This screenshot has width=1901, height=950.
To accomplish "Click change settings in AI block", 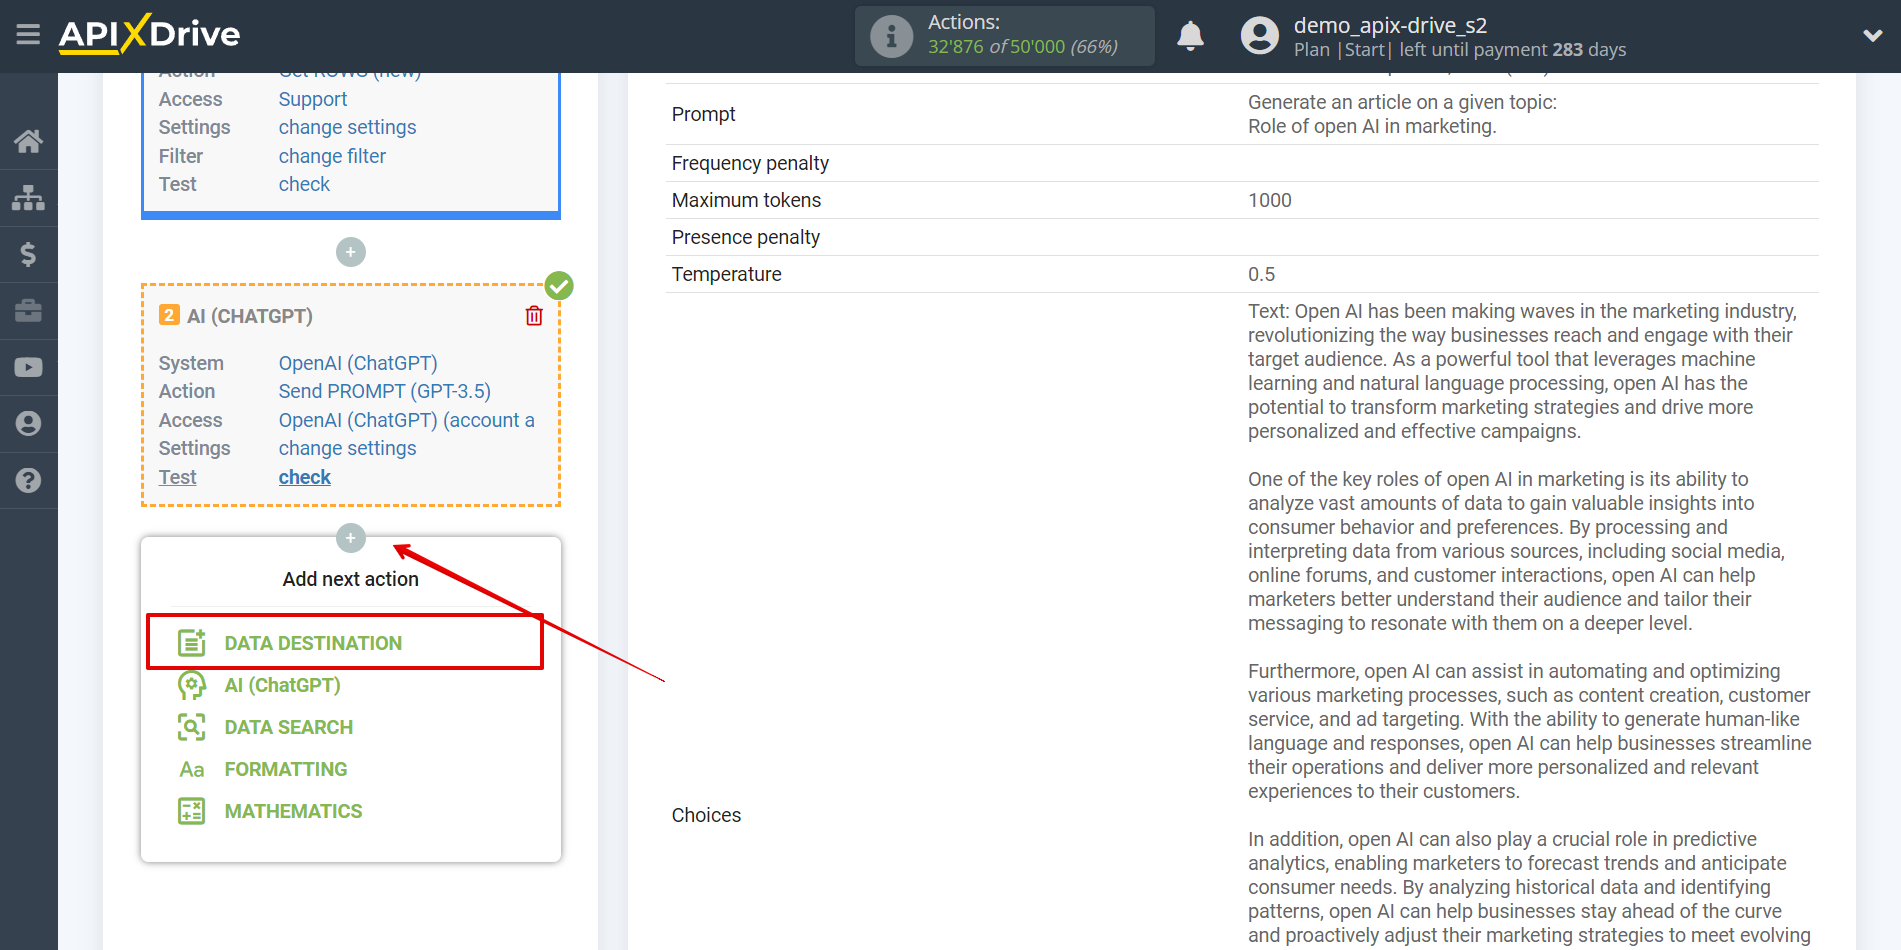I will click(347, 448).
